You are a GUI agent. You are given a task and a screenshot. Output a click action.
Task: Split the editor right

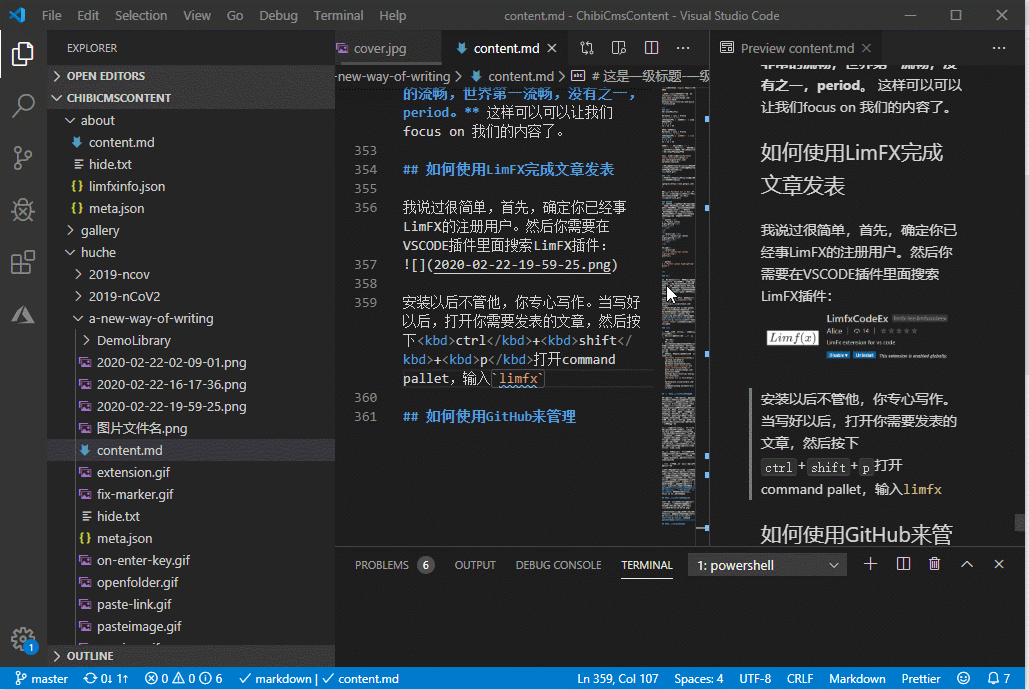[x=651, y=48]
